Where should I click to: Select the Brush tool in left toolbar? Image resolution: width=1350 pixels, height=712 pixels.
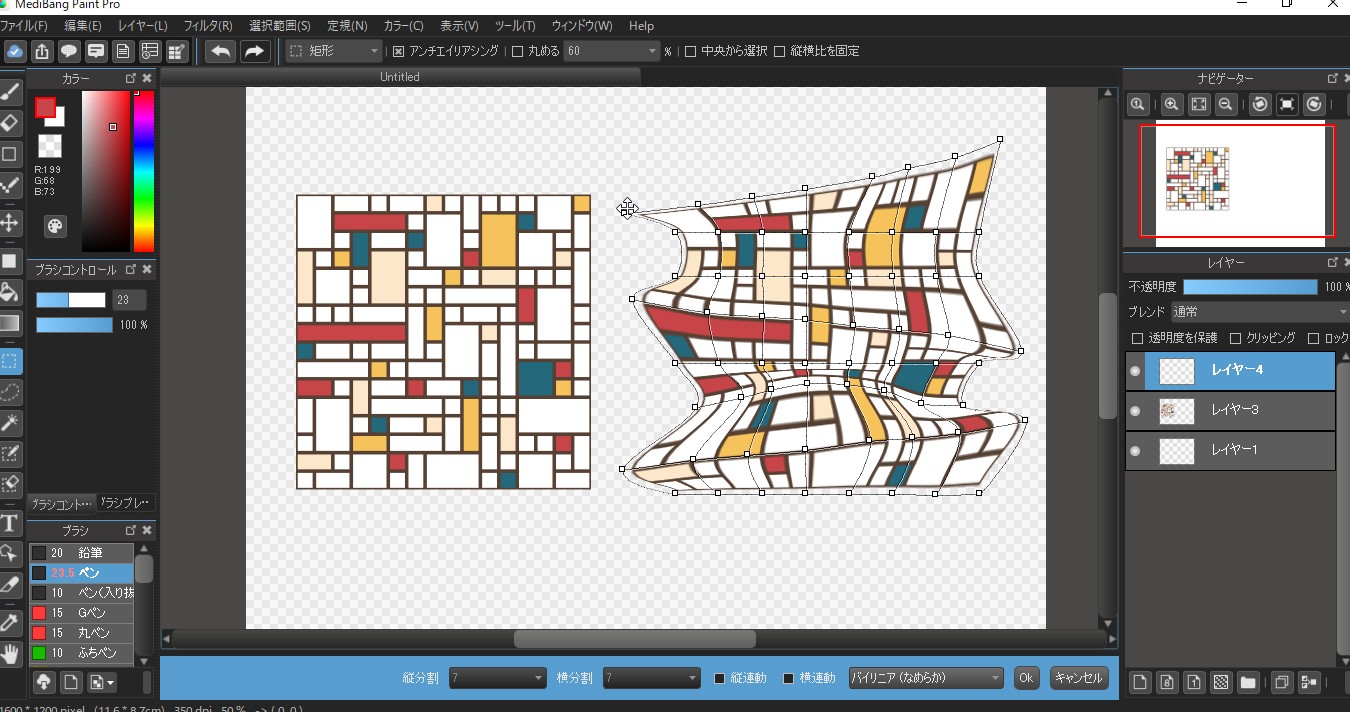pos(10,92)
